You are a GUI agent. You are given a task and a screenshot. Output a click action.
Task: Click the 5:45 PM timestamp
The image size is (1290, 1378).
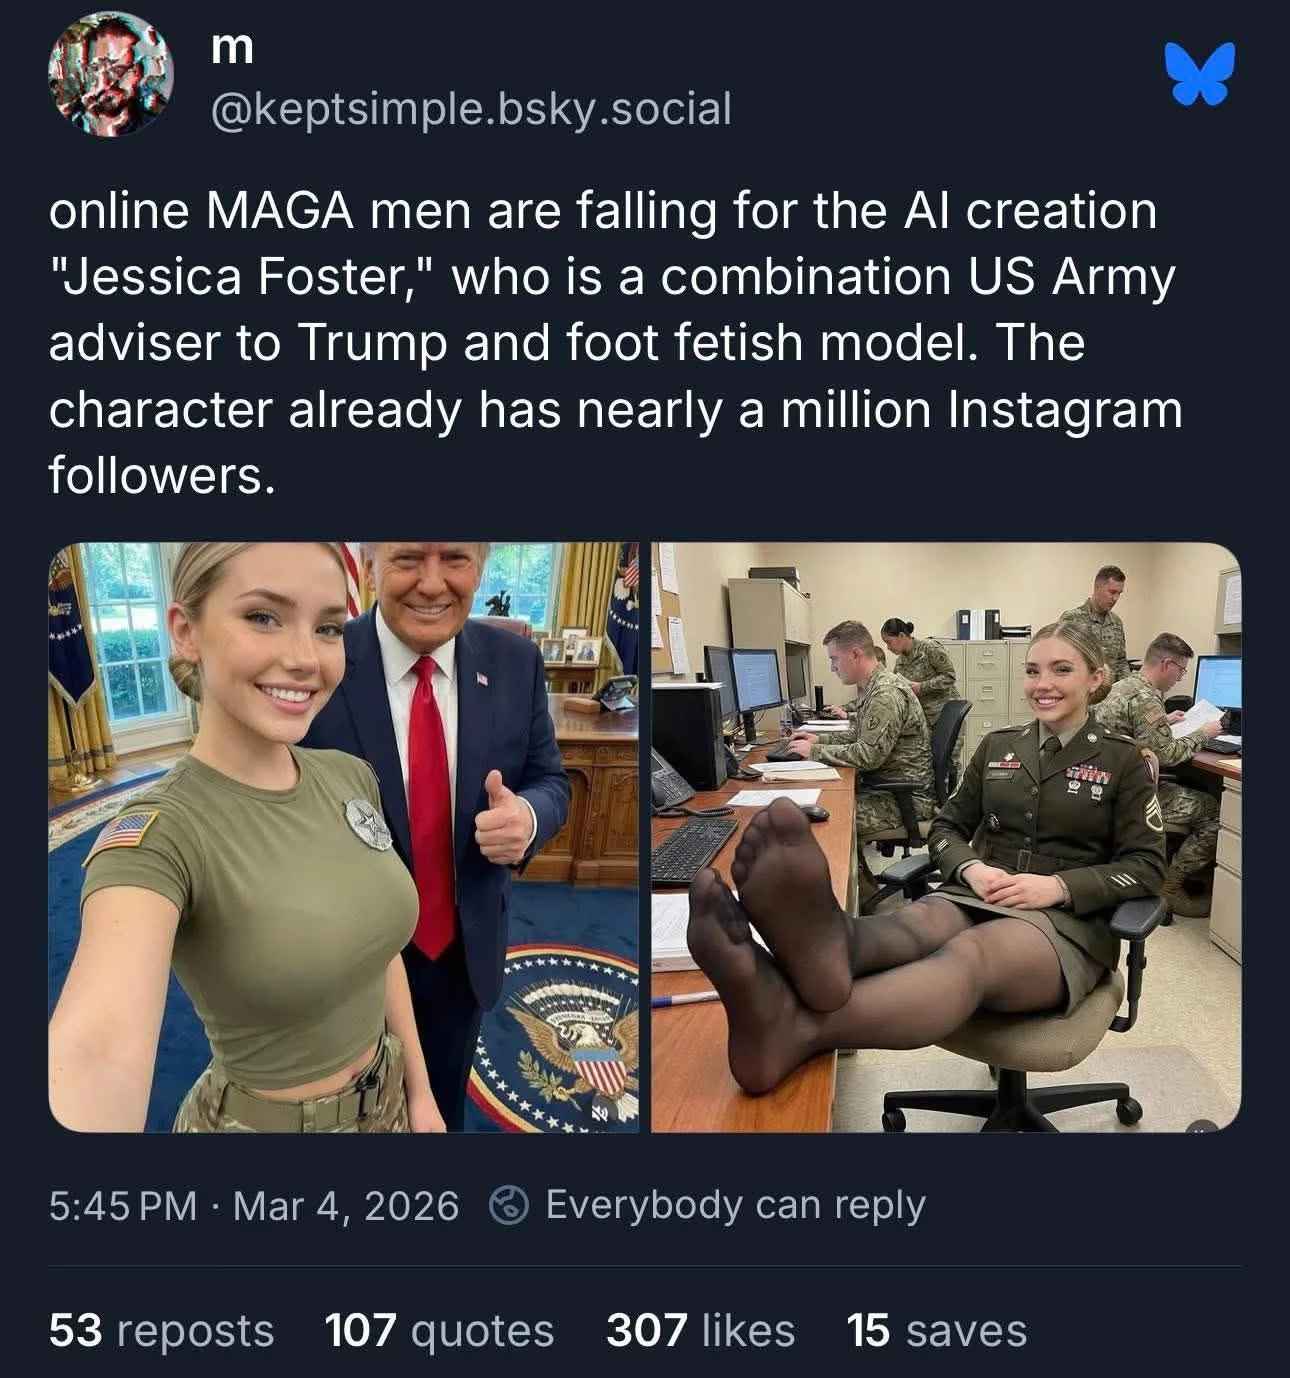click(x=123, y=1205)
